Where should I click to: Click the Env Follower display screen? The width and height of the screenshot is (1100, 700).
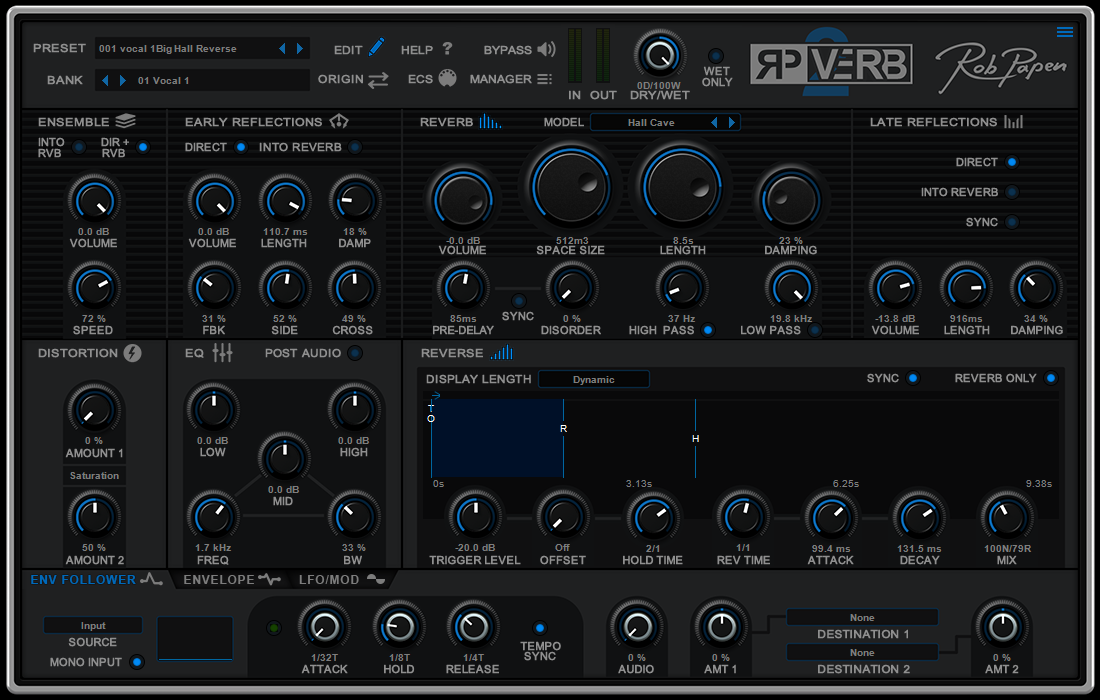coord(195,638)
